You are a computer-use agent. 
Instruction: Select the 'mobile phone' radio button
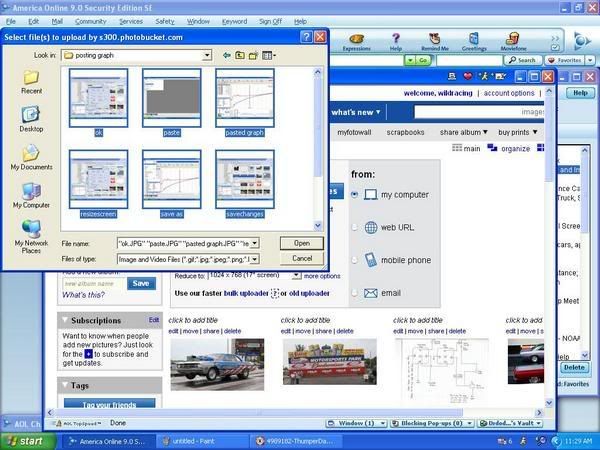click(x=355, y=260)
